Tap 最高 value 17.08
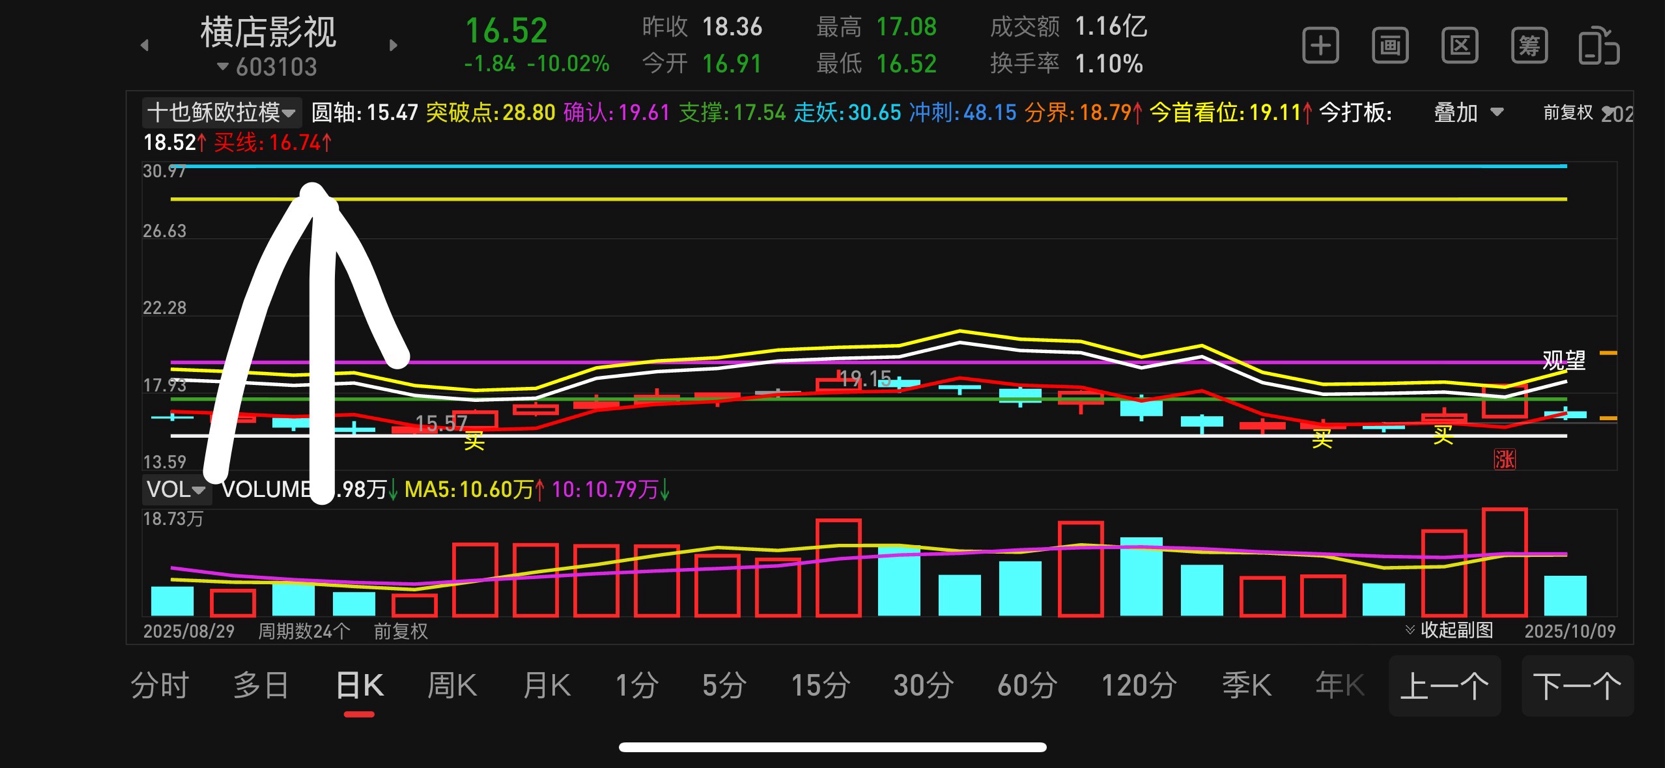 (906, 26)
